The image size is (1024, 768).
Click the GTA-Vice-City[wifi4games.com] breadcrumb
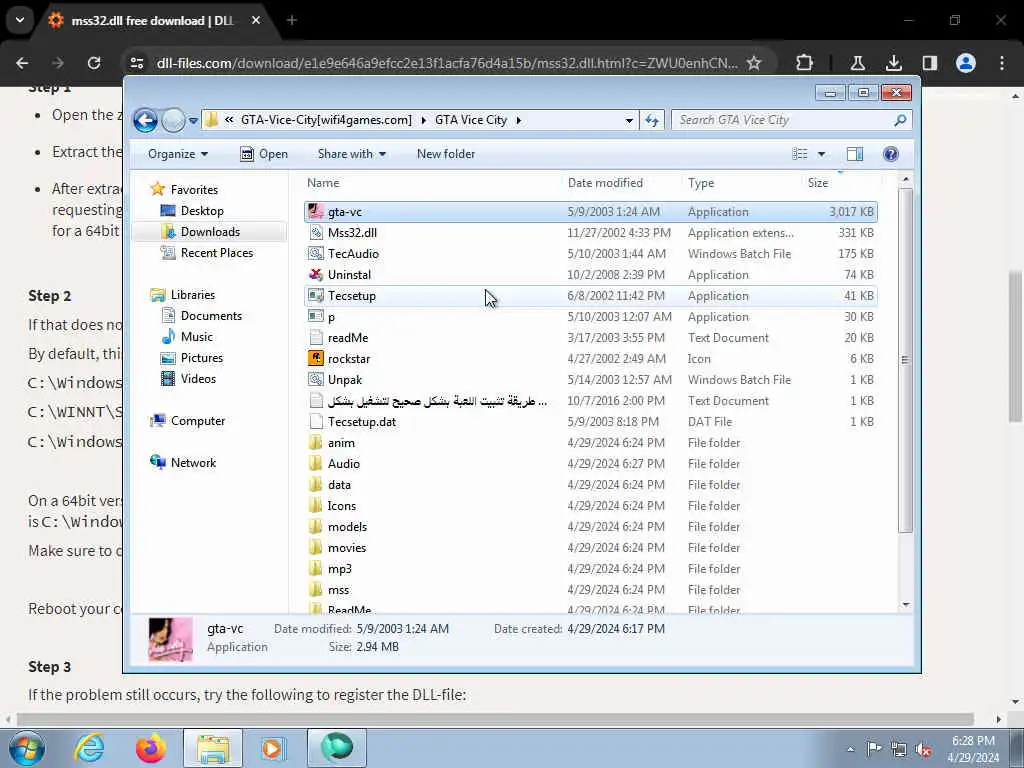(x=326, y=120)
